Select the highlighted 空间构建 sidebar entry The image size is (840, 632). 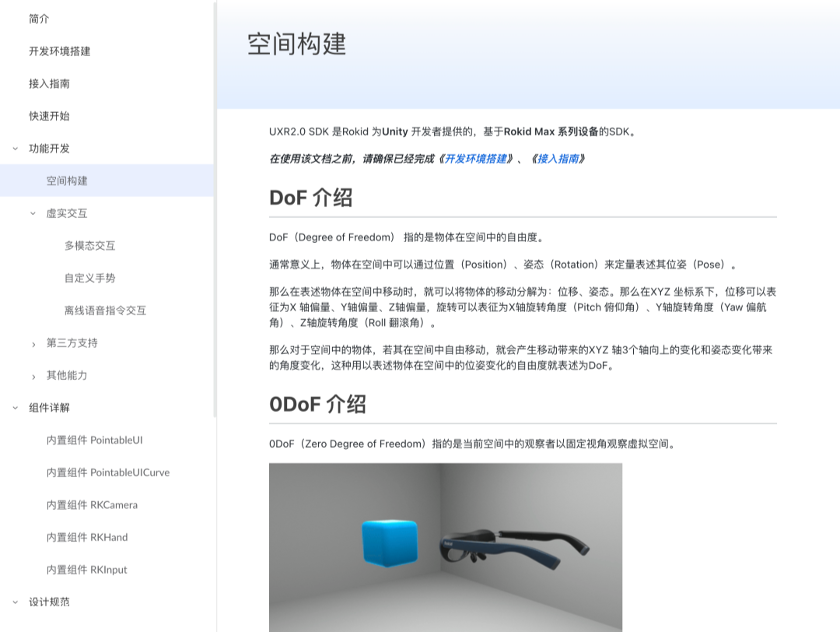[107, 180]
